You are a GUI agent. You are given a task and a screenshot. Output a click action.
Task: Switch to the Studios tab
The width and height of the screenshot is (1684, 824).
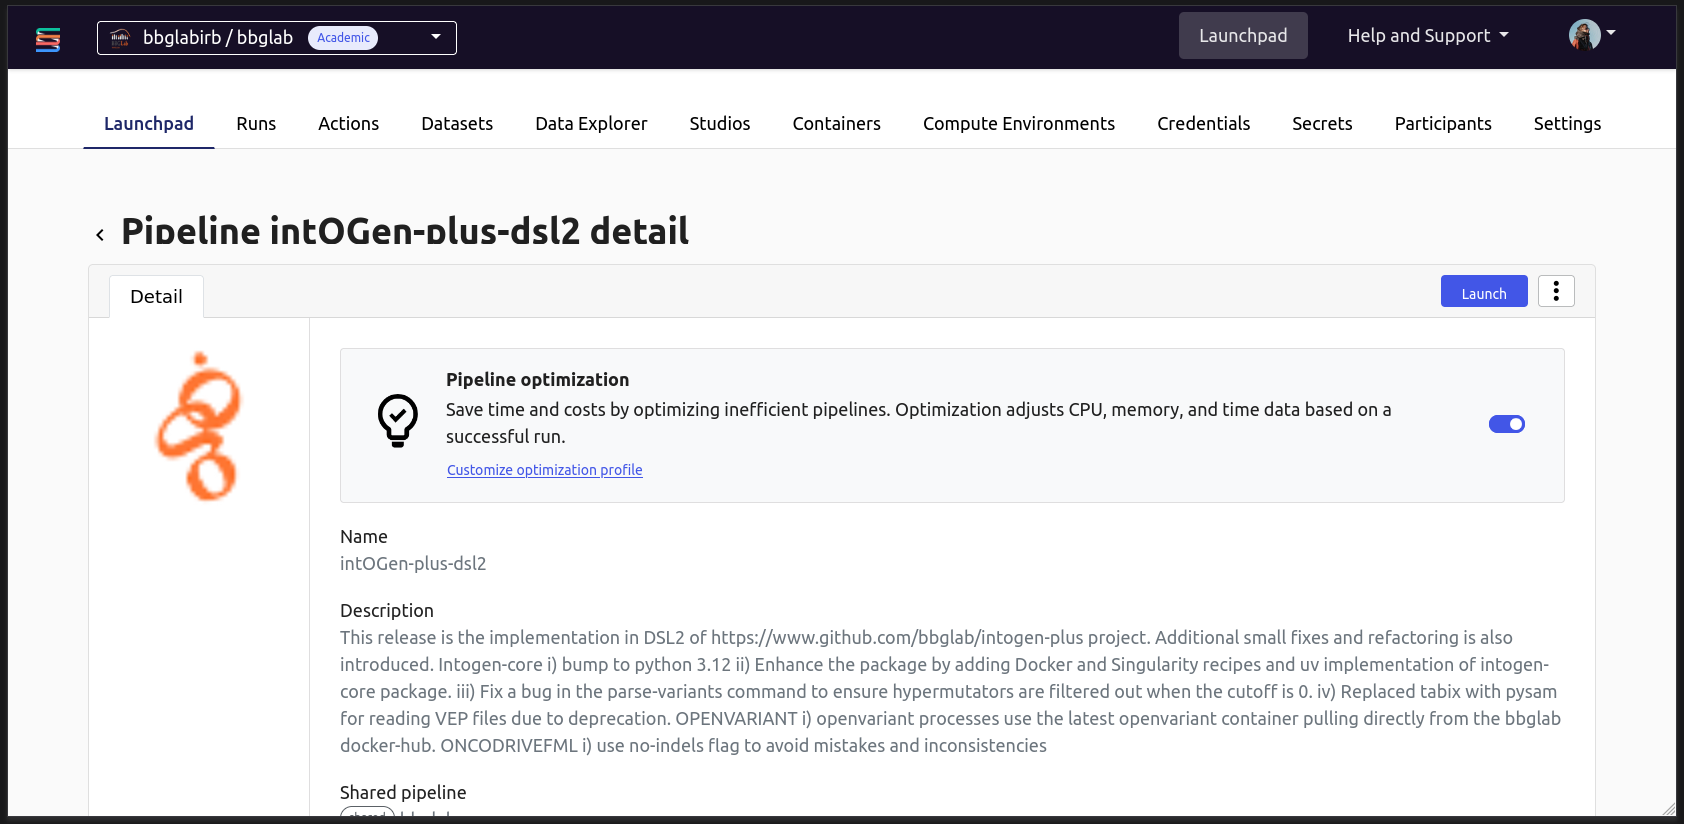(720, 124)
